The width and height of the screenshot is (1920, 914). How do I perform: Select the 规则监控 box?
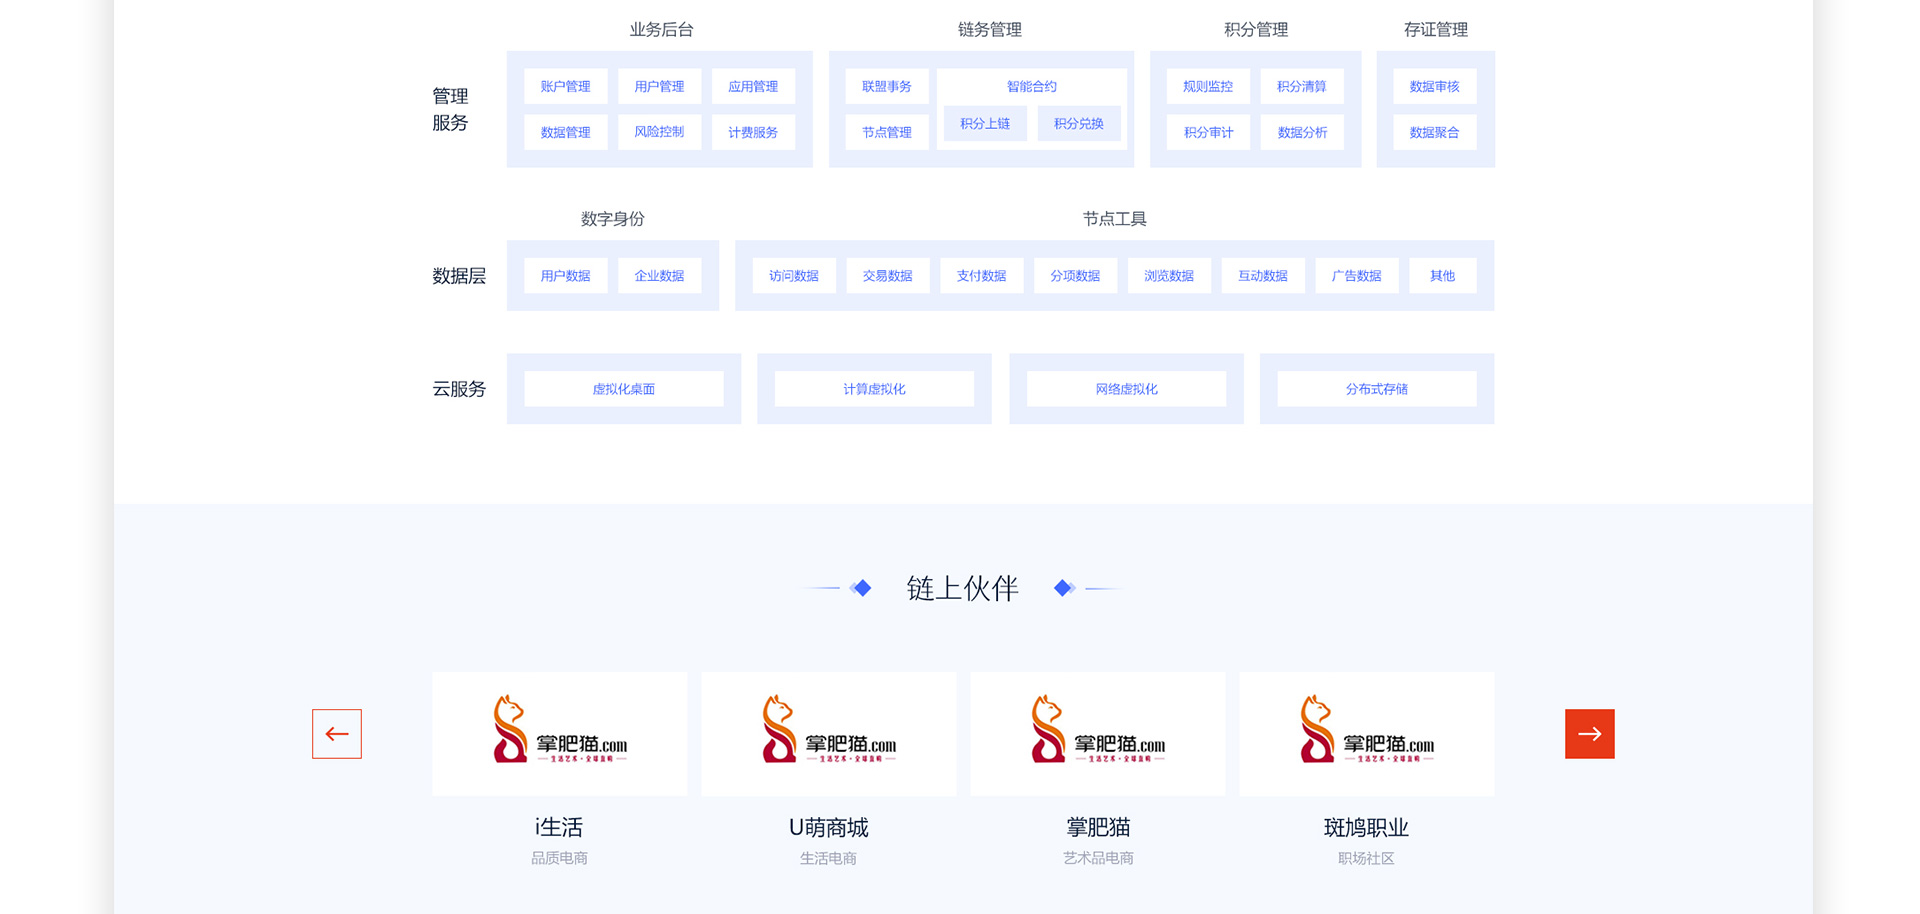tap(1207, 87)
